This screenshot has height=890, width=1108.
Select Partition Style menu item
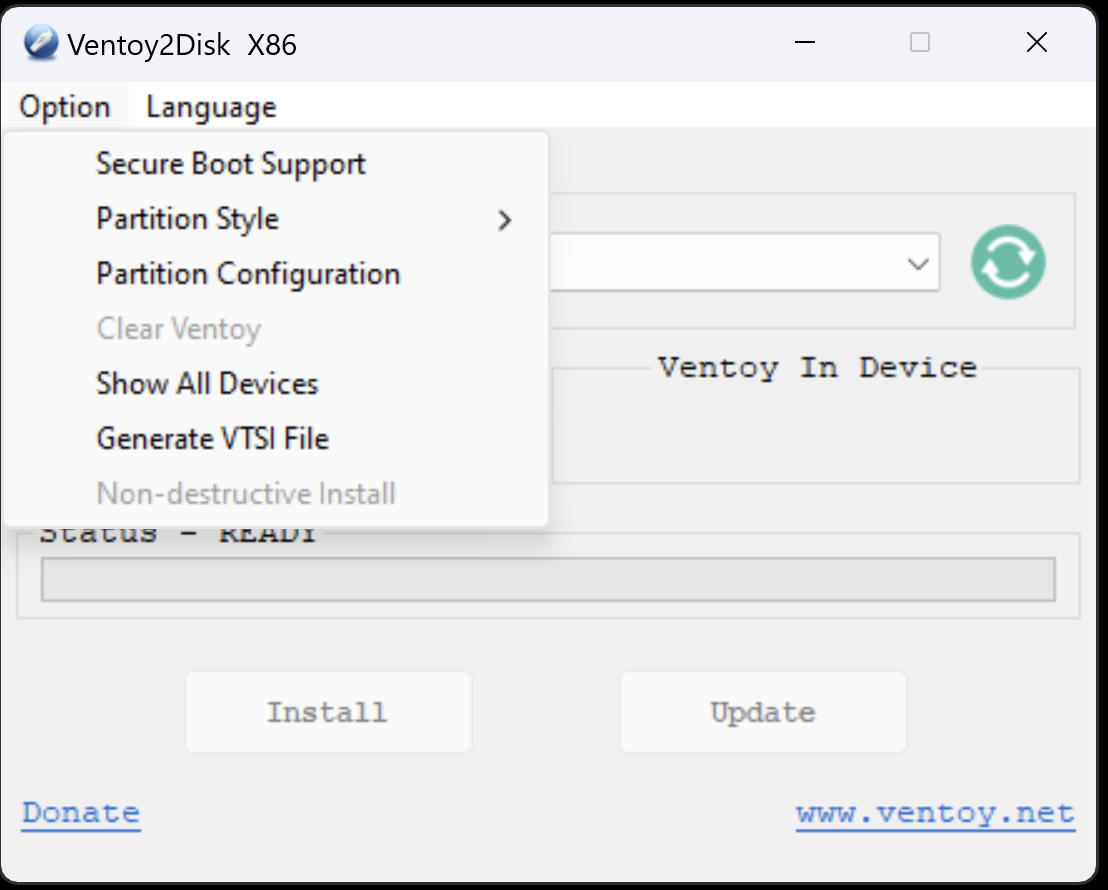coord(188,219)
